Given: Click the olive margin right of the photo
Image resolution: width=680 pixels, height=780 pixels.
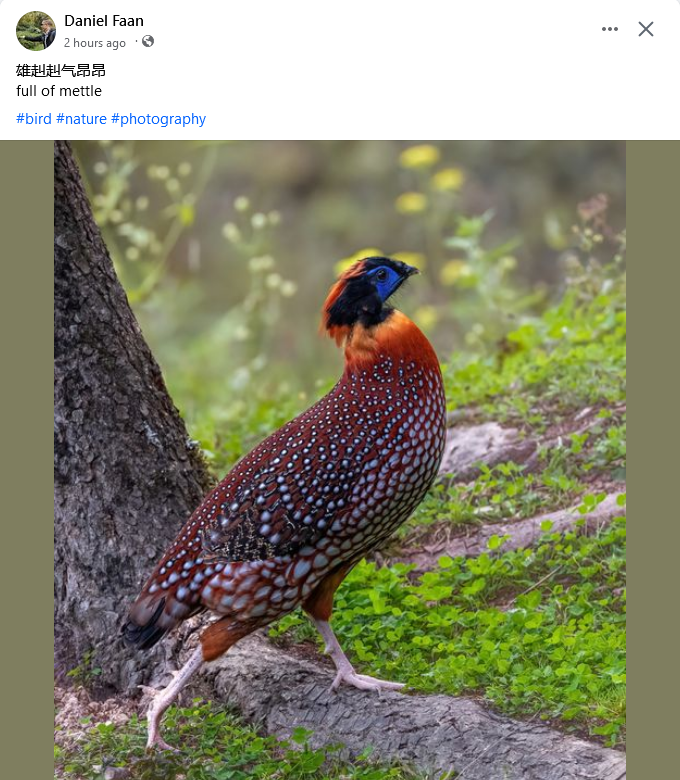Looking at the screenshot, I should tap(653, 460).
